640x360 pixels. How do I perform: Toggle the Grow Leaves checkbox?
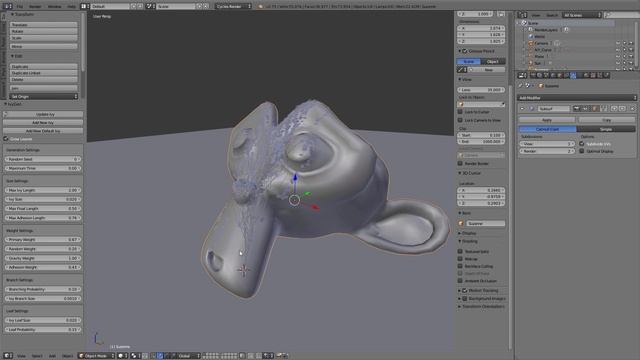pyautogui.click(x=6, y=139)
